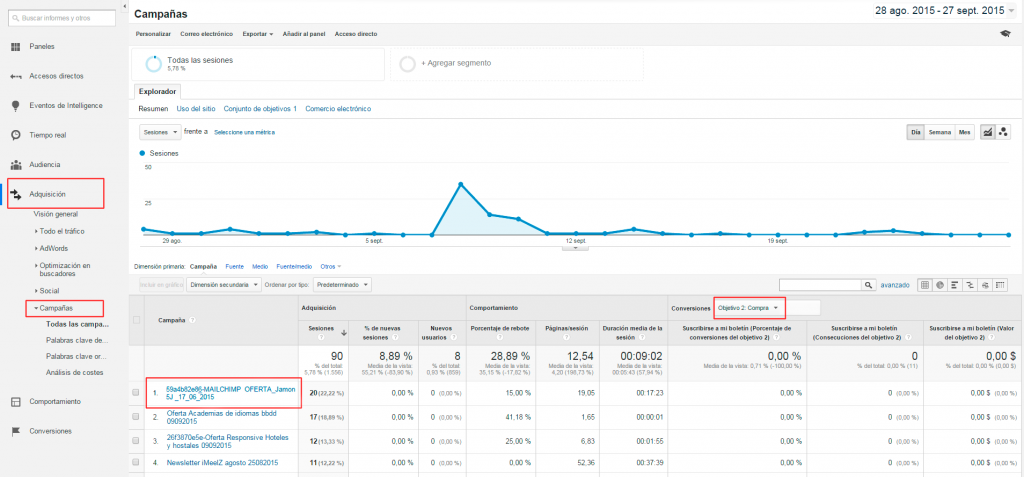The image size is (1024, 477).
Task: Click the Agregar segmento circle
Action: (408, 63)
